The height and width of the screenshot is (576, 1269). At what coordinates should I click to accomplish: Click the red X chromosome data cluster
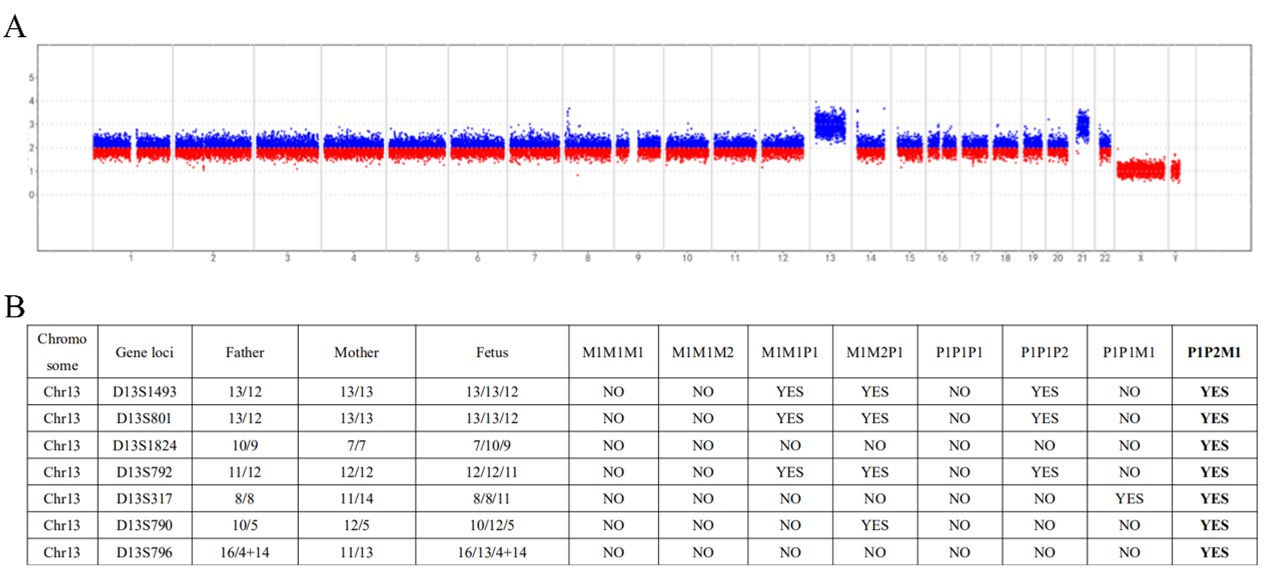1139,170
